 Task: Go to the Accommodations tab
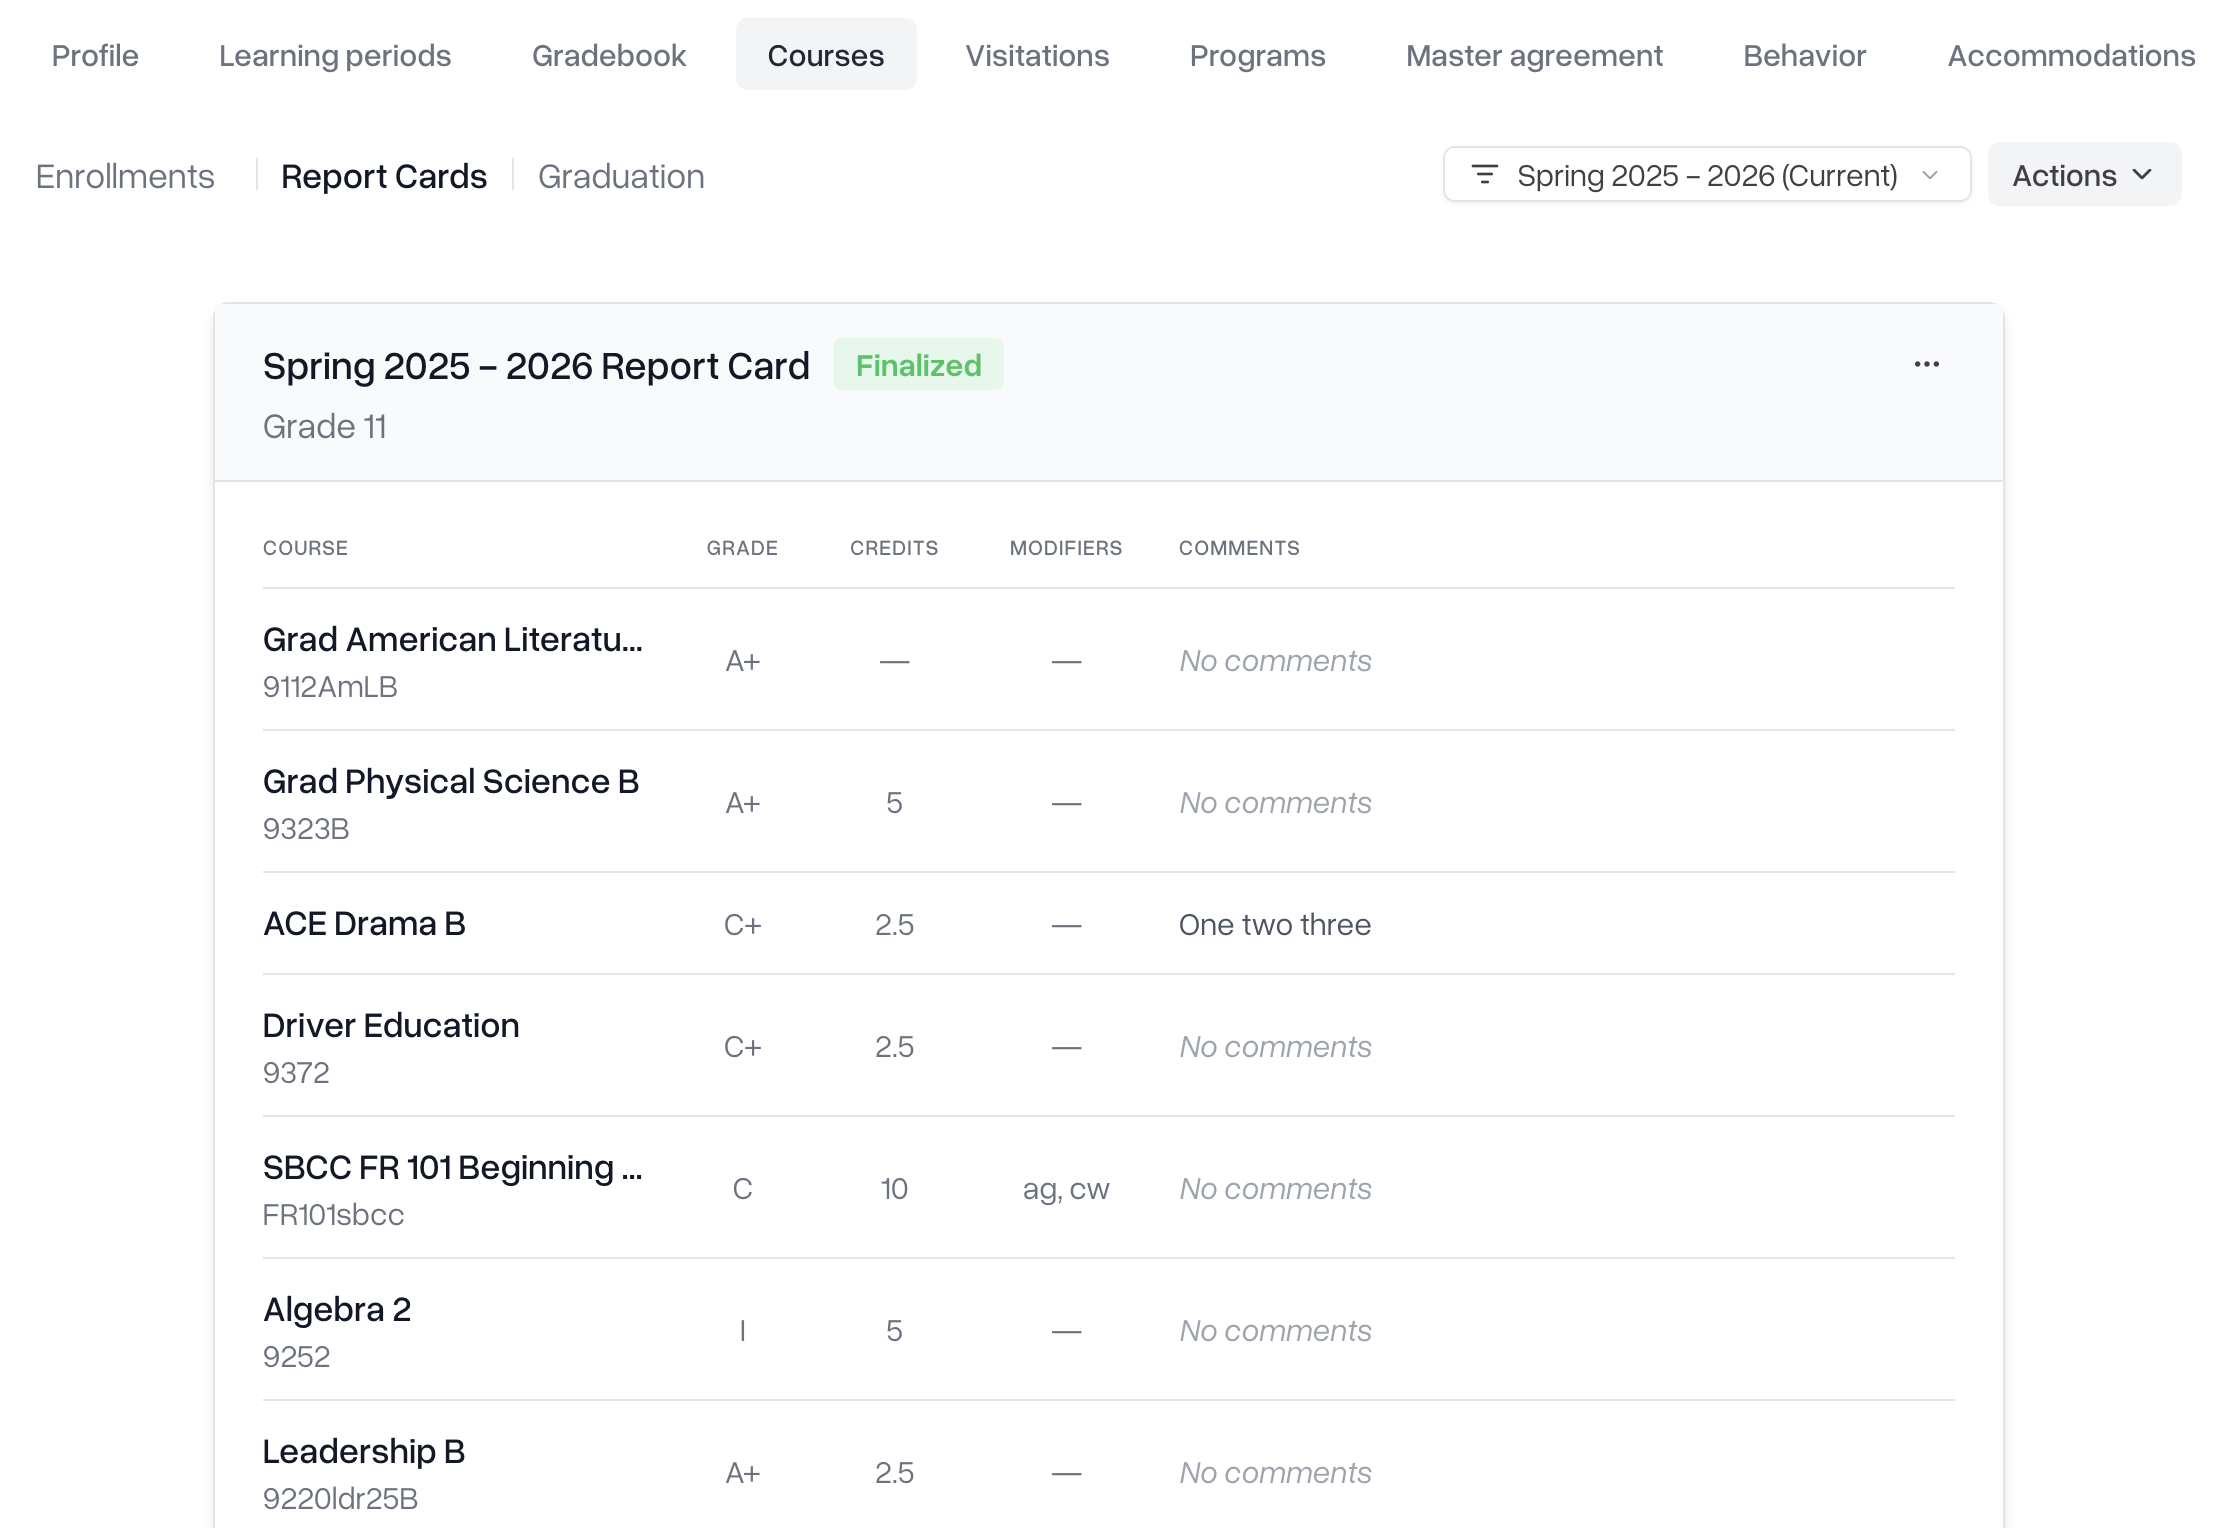(2070, 55)
